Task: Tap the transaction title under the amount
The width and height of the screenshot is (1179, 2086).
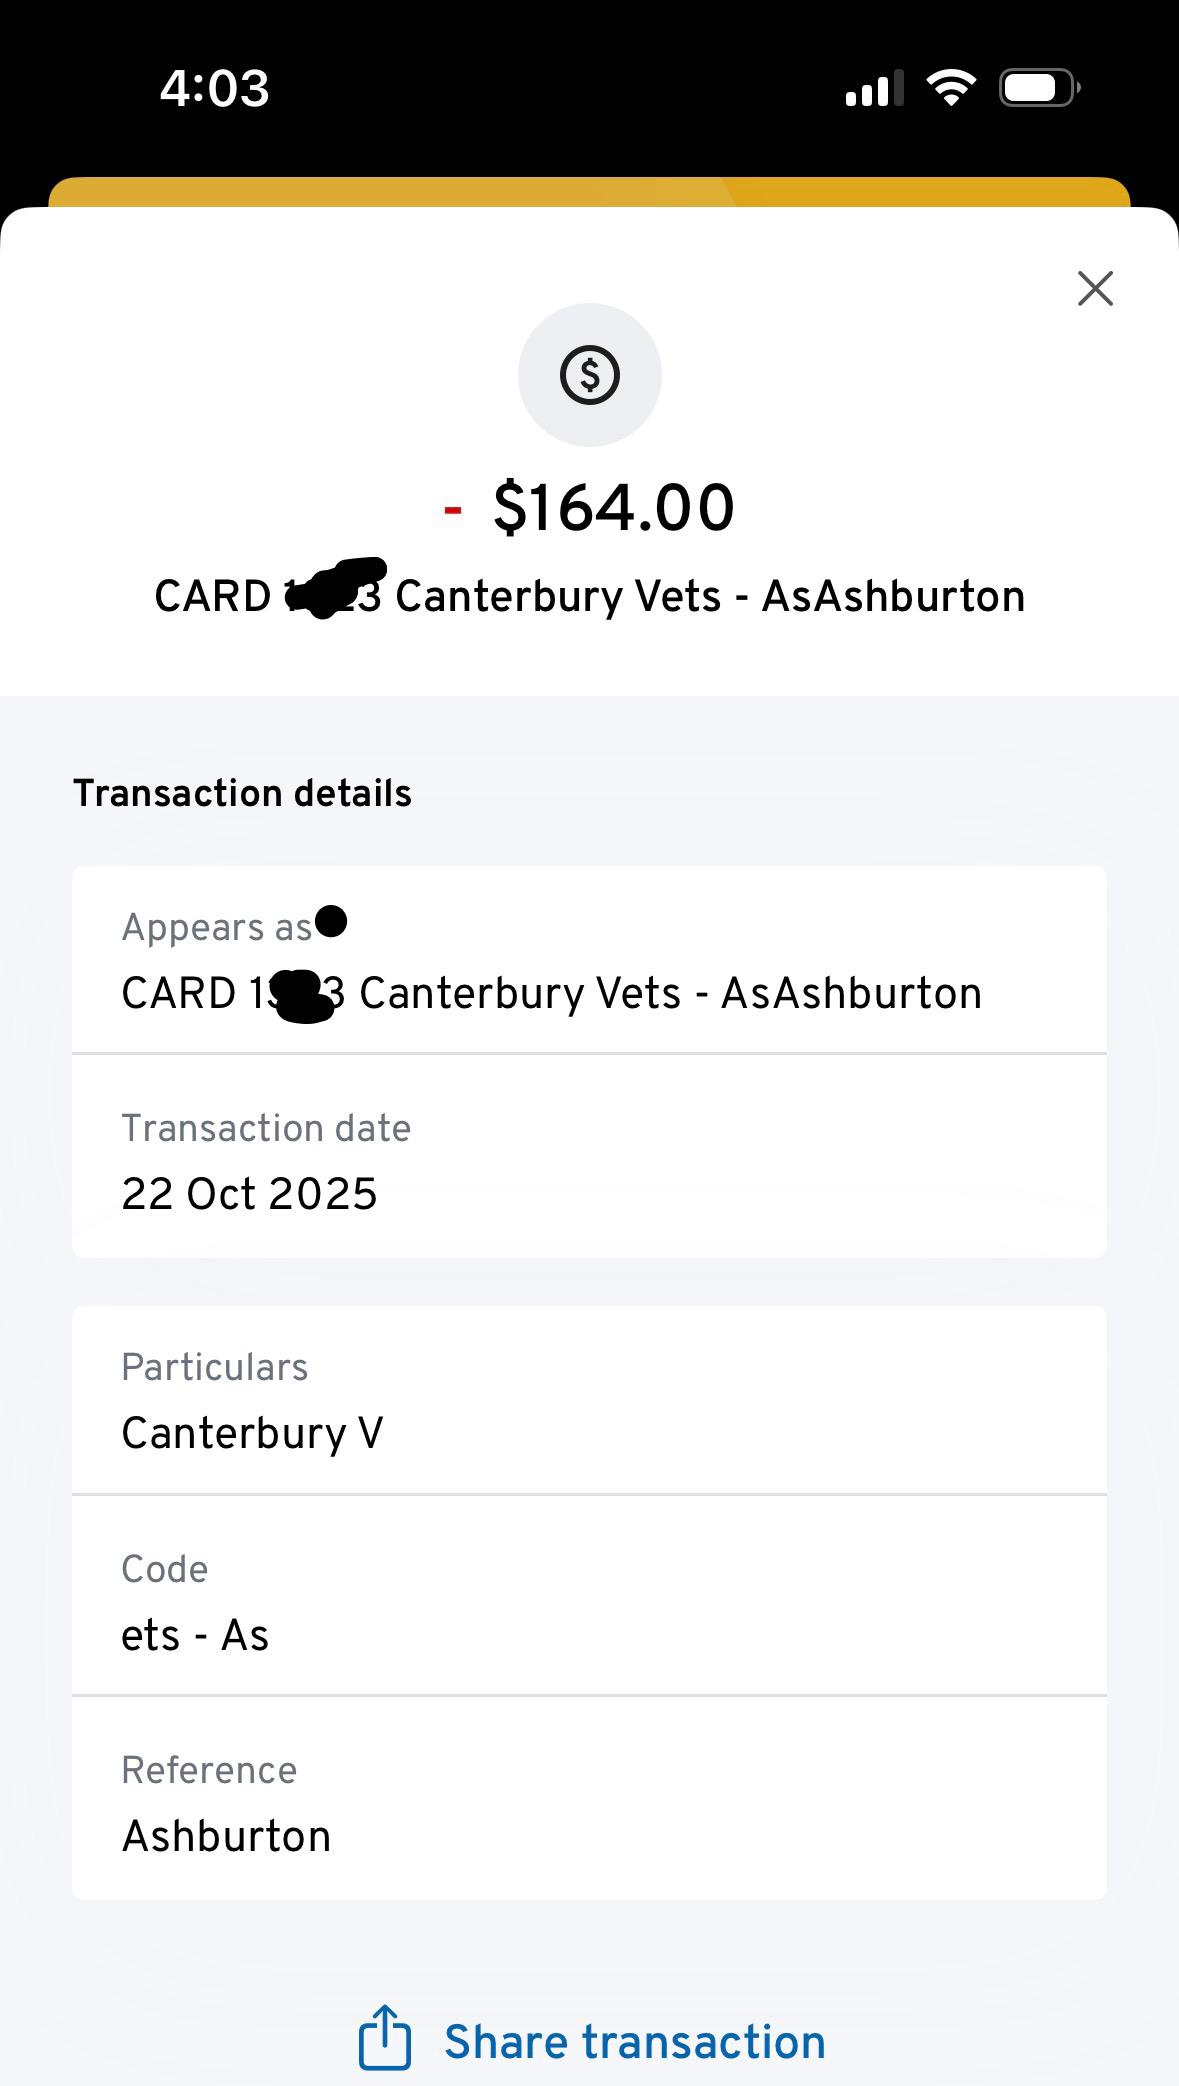Action: [589, 597]
